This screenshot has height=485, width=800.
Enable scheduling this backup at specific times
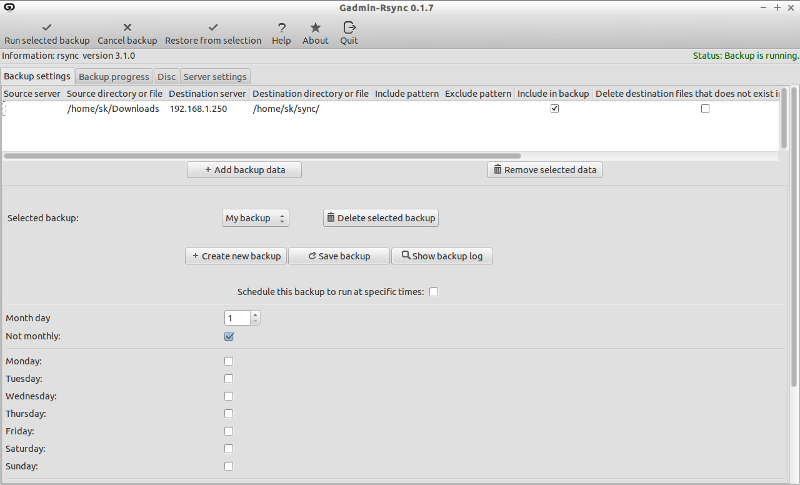(x=433, y=292)
